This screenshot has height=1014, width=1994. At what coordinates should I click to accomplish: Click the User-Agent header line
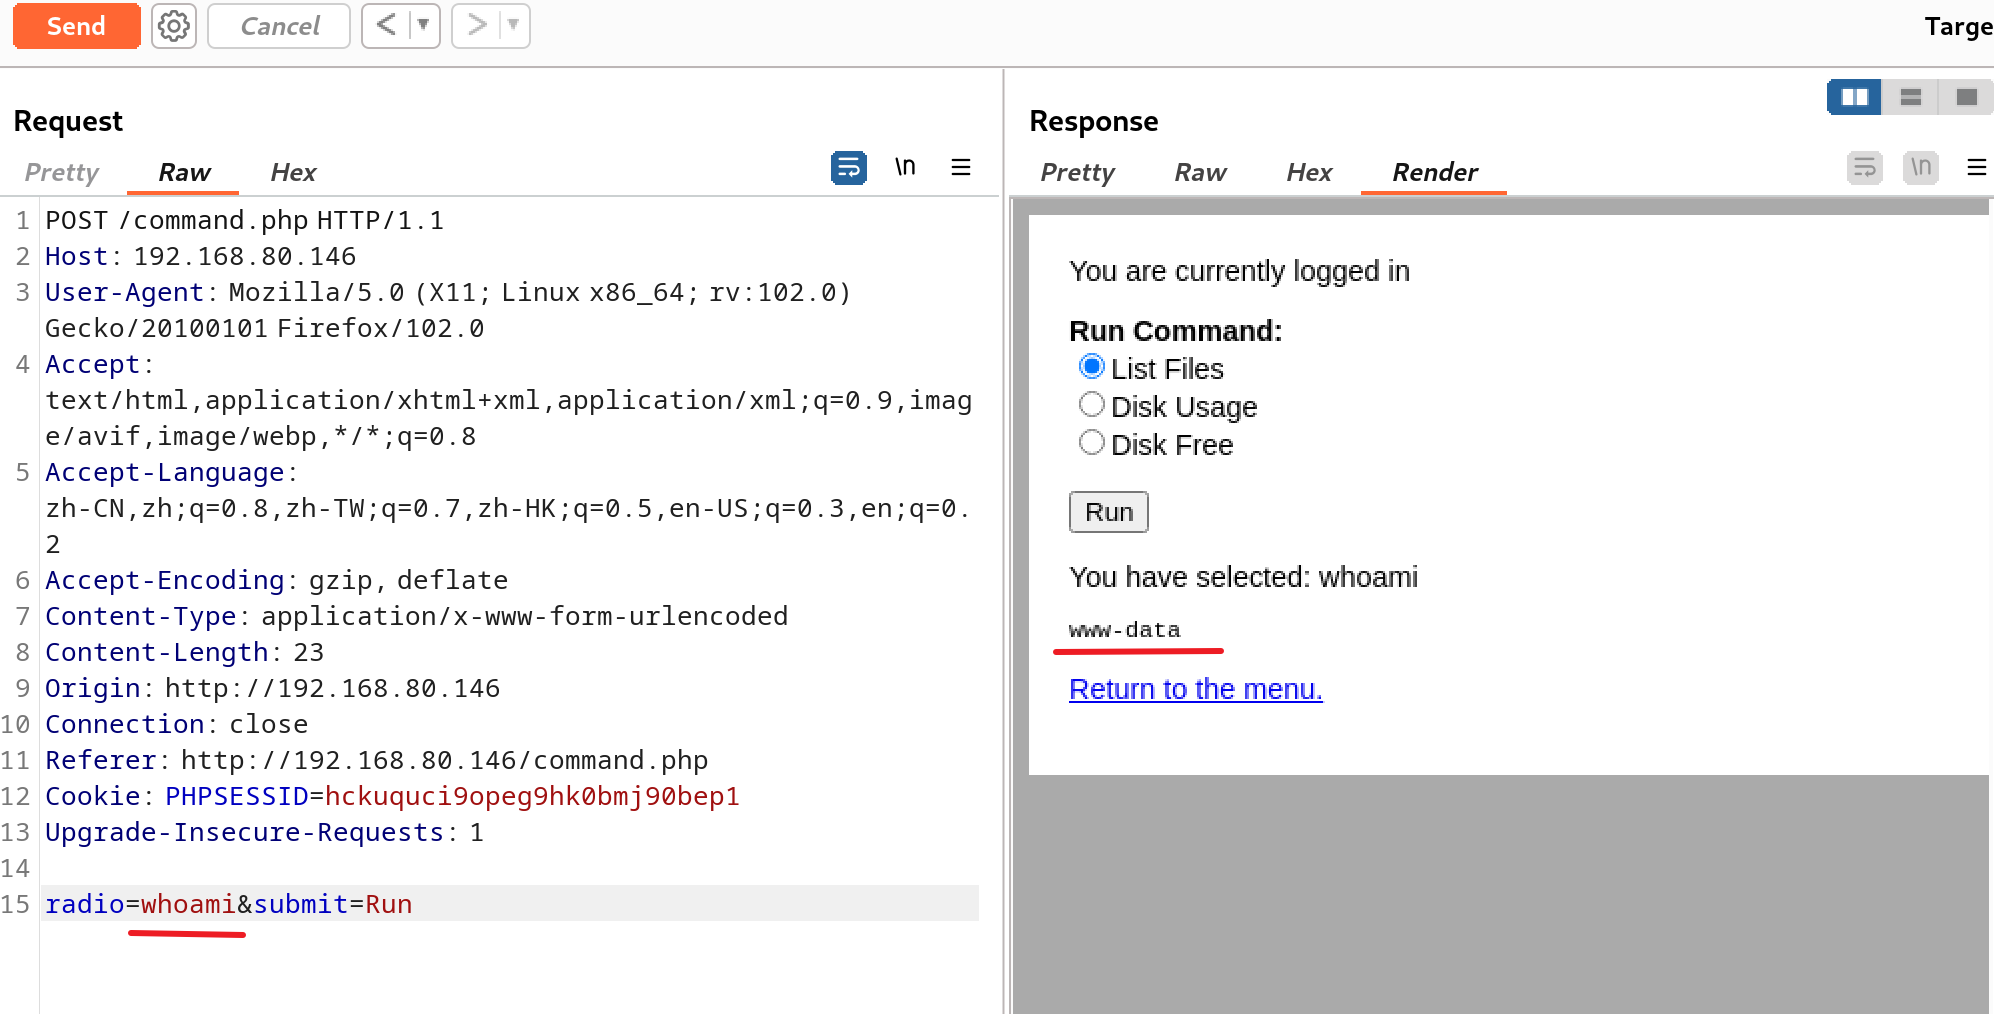click(448, 310)
